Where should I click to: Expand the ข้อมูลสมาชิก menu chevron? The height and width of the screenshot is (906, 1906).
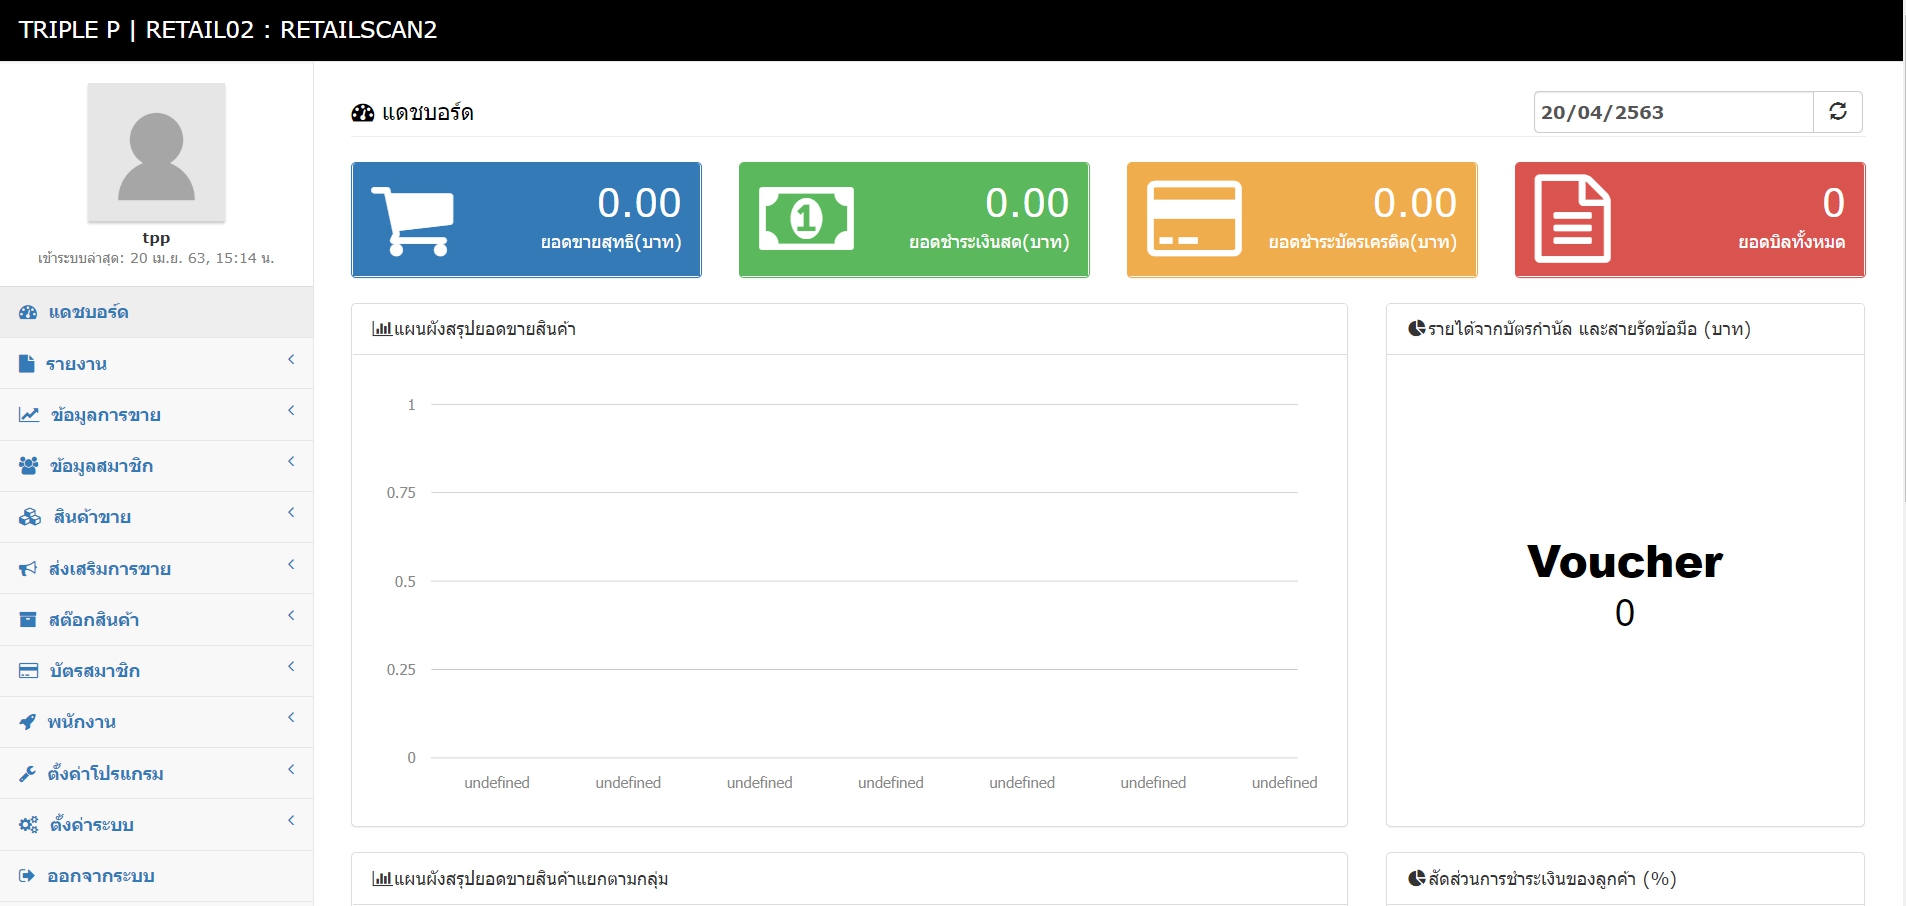tap(291, 461)
